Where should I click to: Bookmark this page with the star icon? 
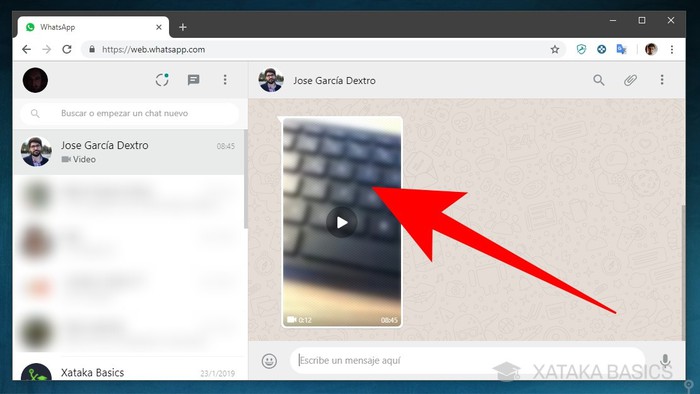pyautogui.click(x=555, y=50)
